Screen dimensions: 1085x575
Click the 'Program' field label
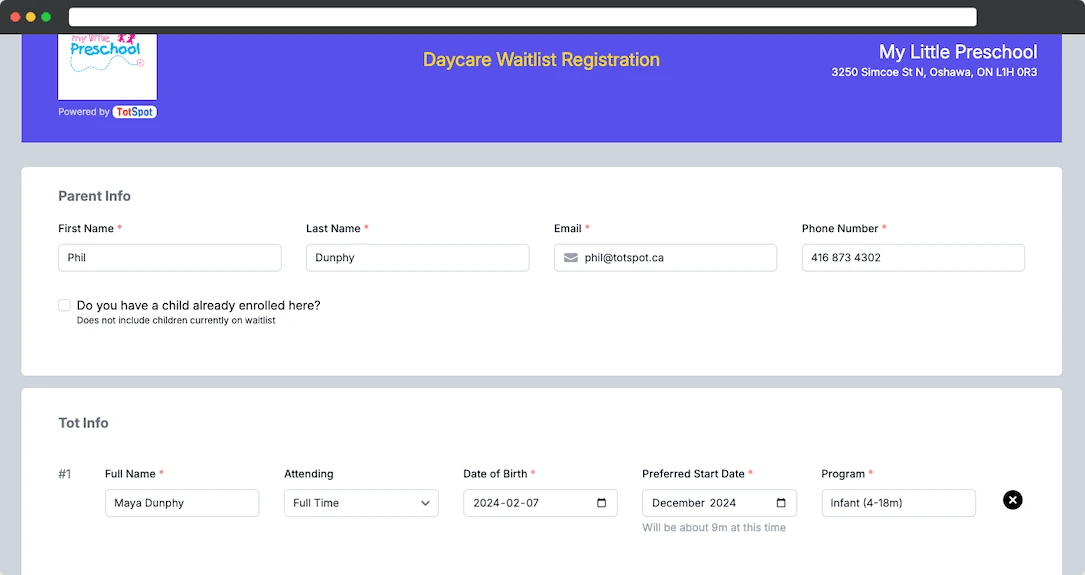point(843,474)
